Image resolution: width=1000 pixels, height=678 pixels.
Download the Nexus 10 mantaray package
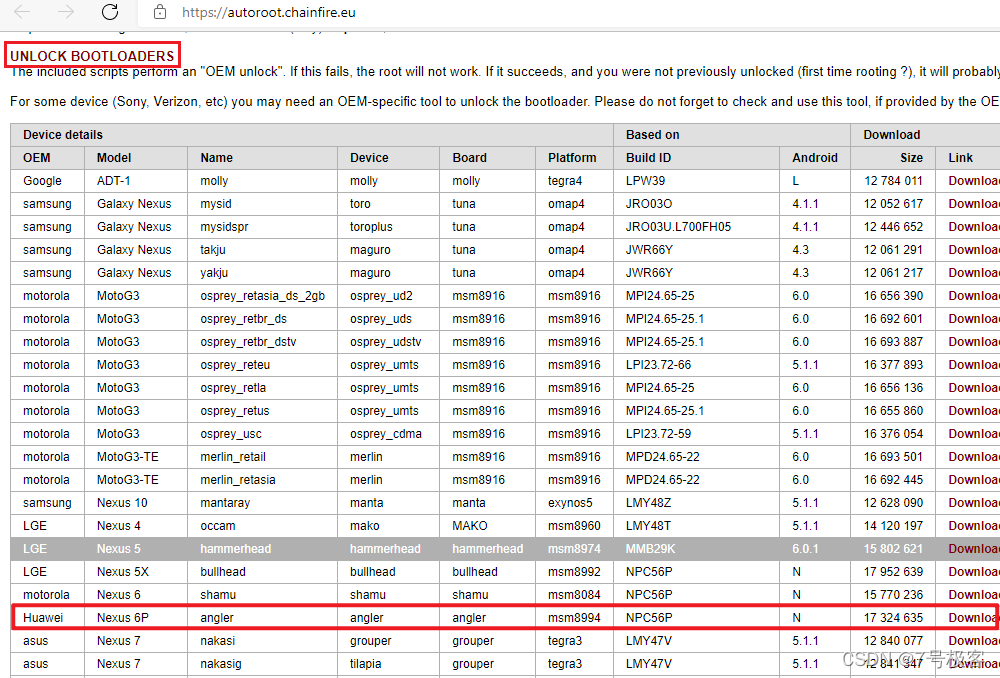[x=974, y=502]
